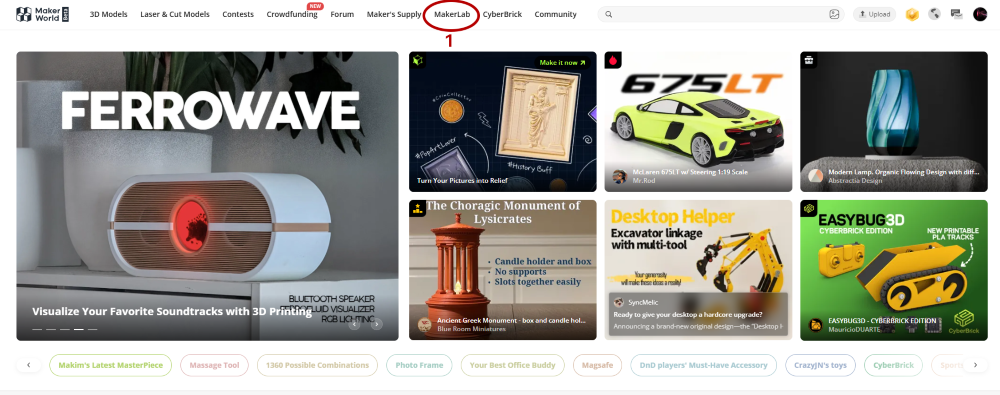This screenshot has height=395, width=1000.
Task: Select fourth carousel indicator dash
Action: (x=78, y=329)
